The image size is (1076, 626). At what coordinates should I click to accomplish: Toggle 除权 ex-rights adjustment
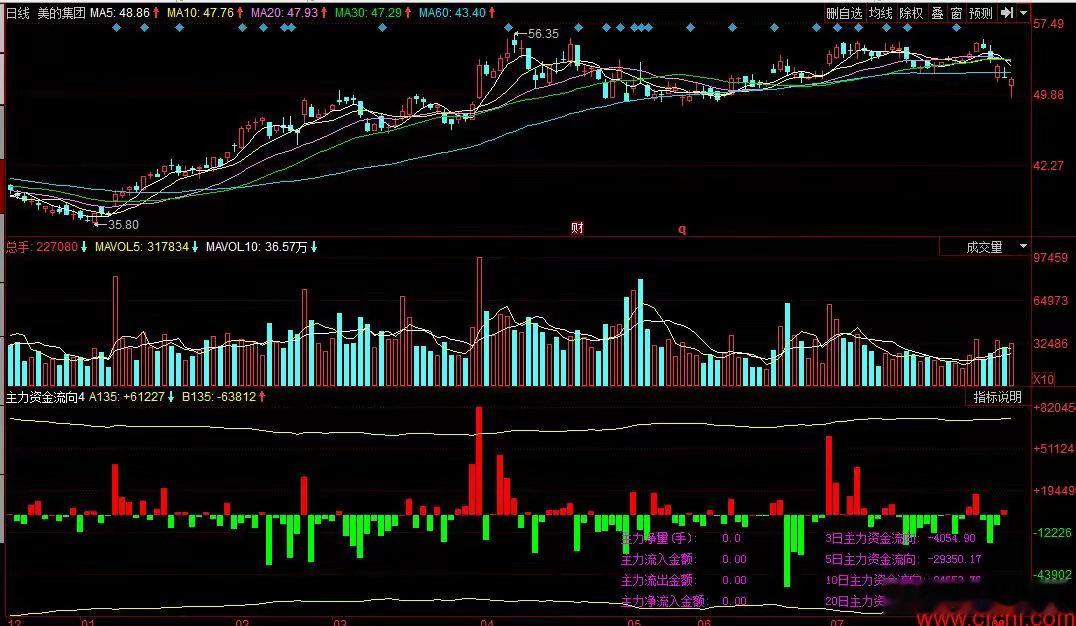click(911, 12)
